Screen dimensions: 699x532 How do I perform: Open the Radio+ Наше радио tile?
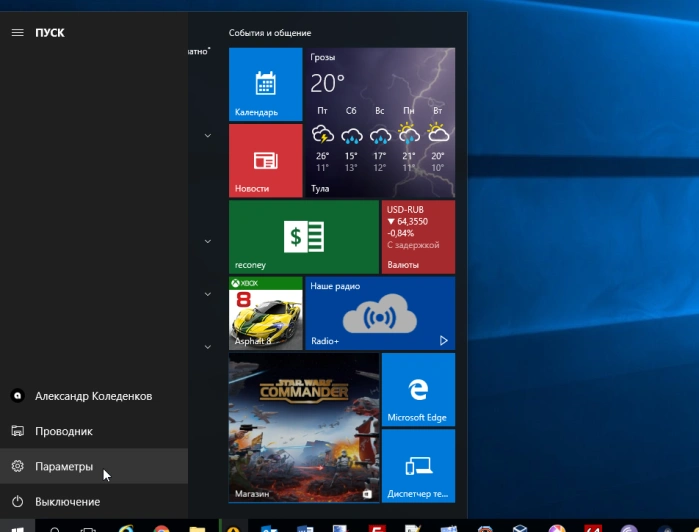pyautogui.click(x=380, y=313)
